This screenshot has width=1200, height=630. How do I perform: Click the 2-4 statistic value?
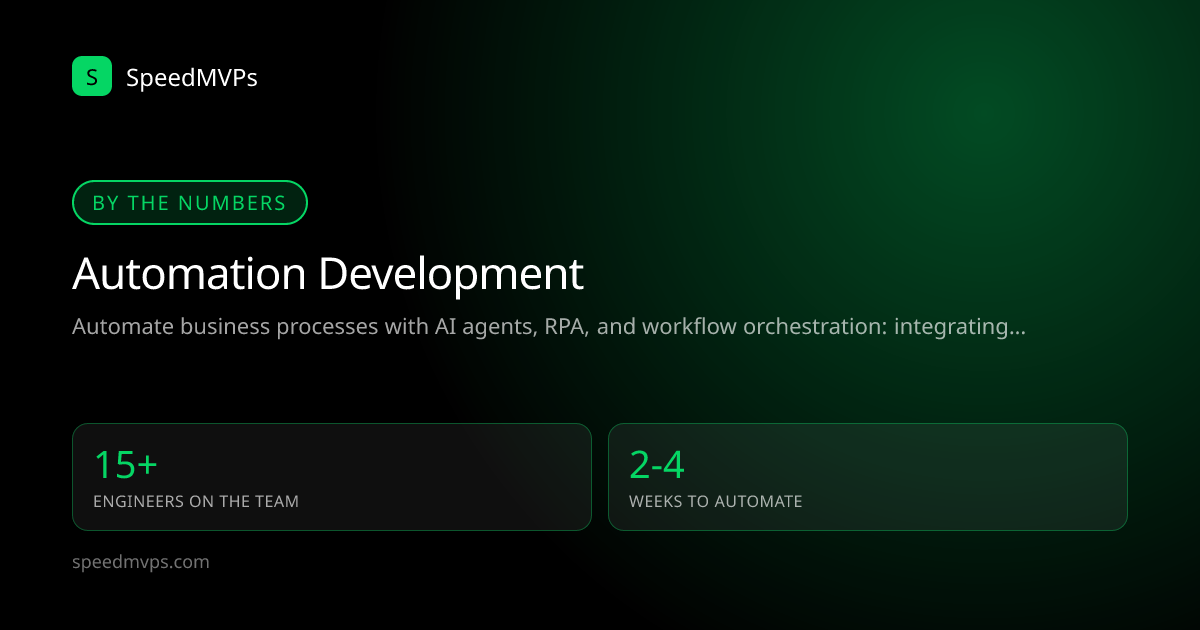(x=657, y=465)
